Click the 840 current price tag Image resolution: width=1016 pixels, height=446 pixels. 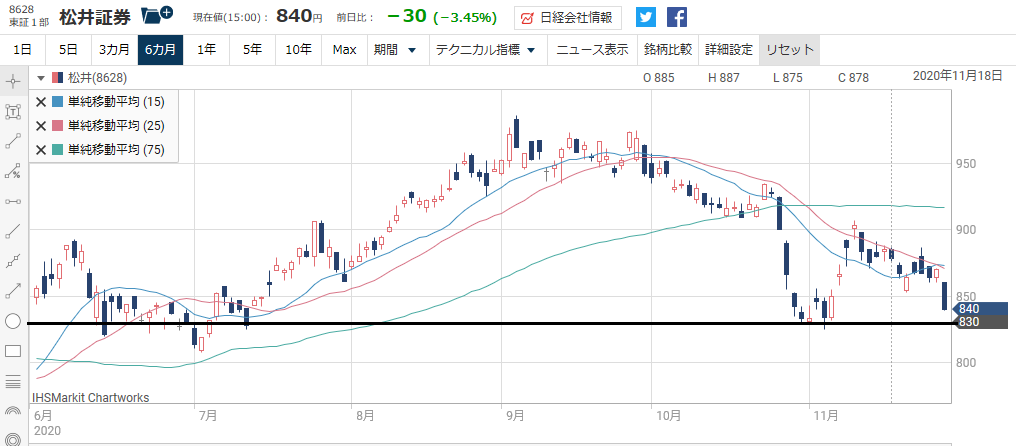982,309
